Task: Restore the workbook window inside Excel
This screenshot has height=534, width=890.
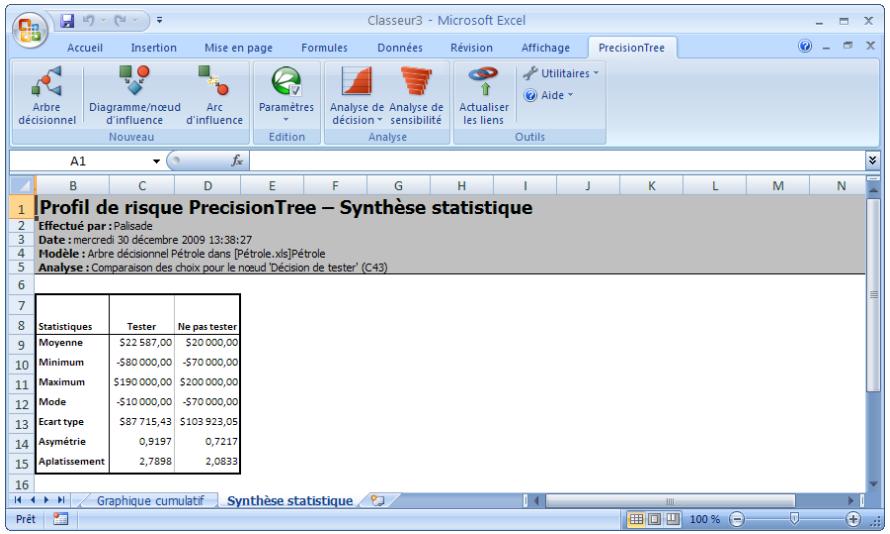Action: coord(848,45)
